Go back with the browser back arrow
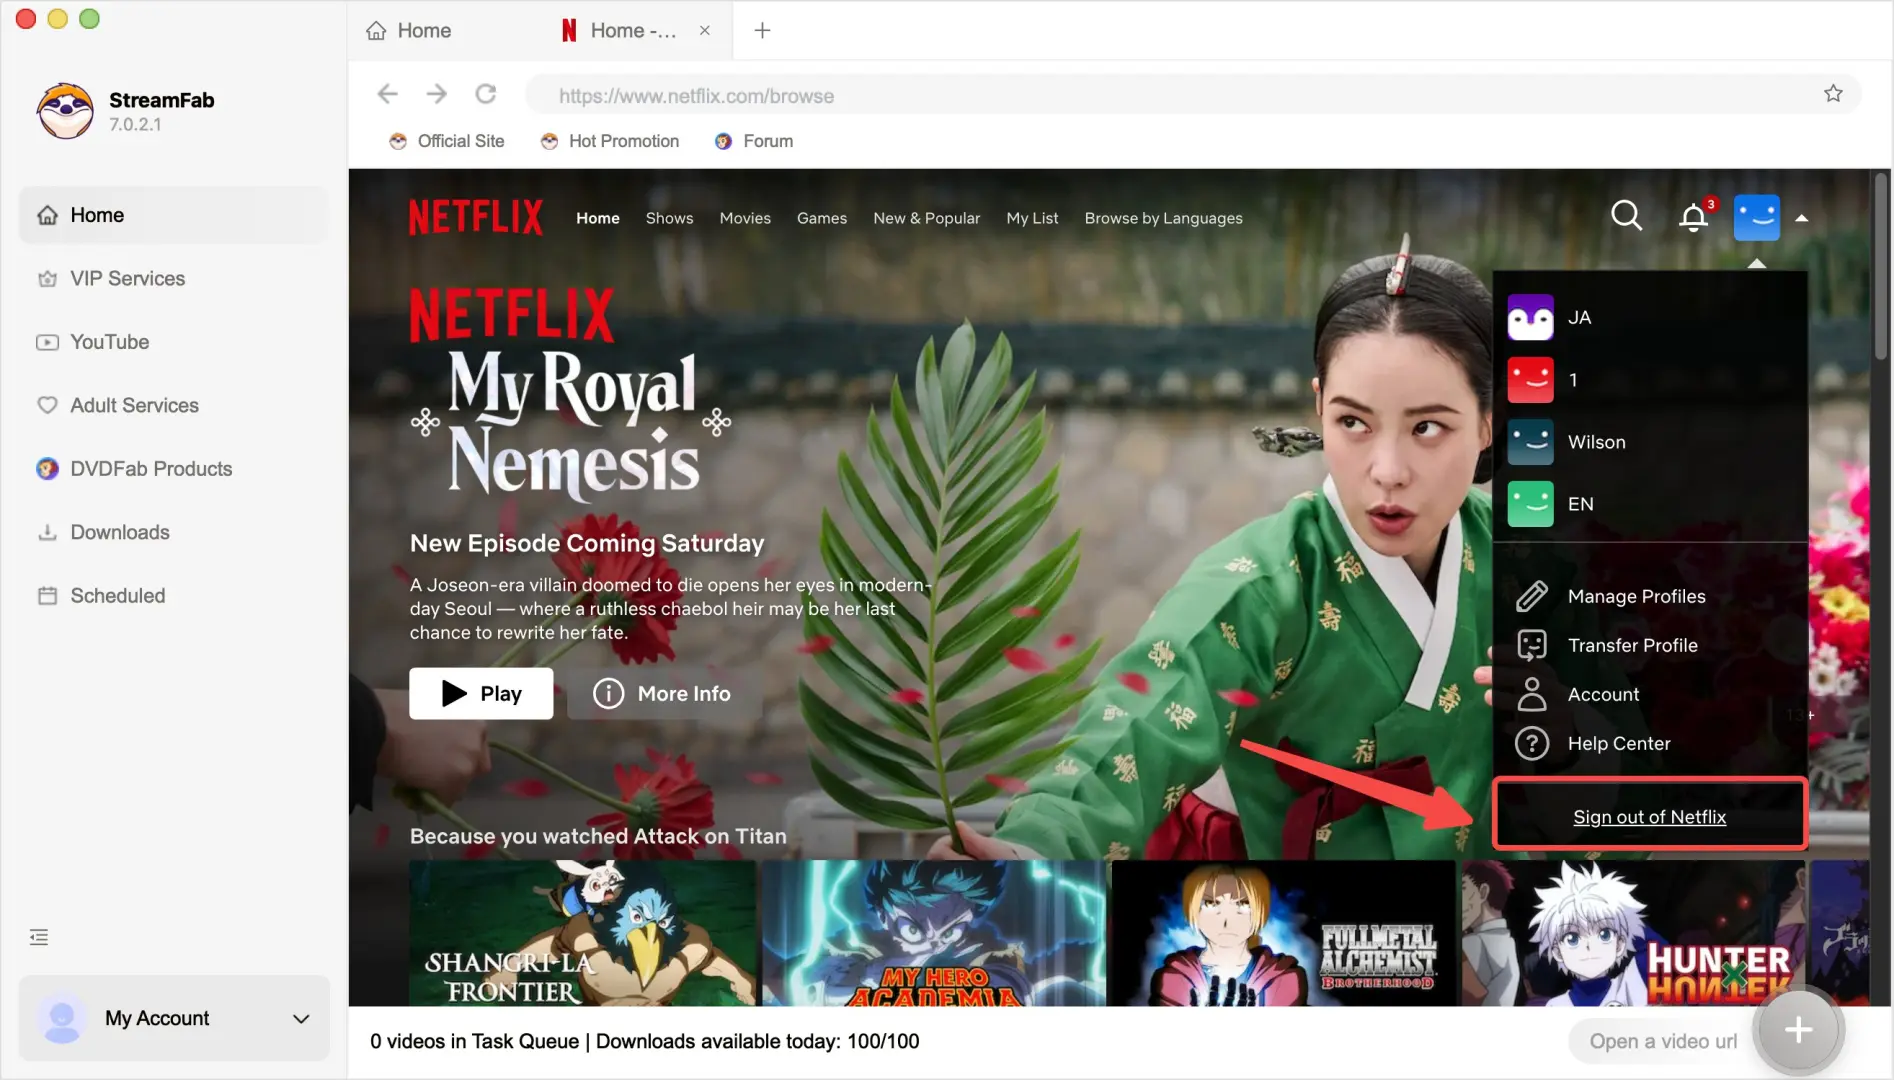This screenshot has width=1894, height=1080. 388,94
